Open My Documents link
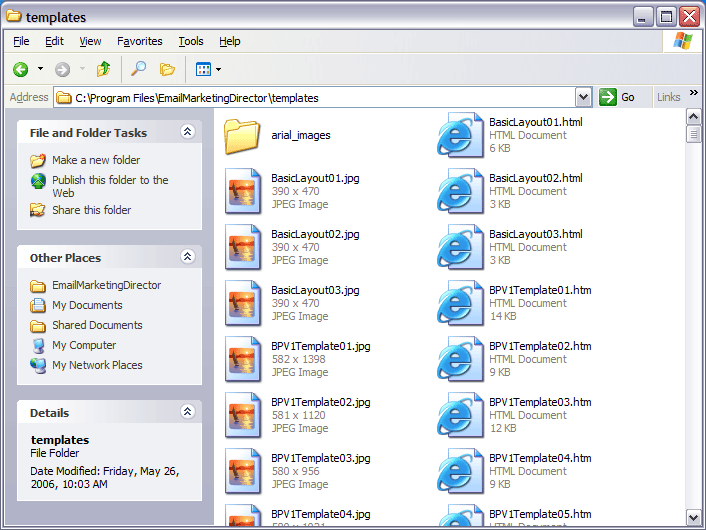 coord(87,305)
